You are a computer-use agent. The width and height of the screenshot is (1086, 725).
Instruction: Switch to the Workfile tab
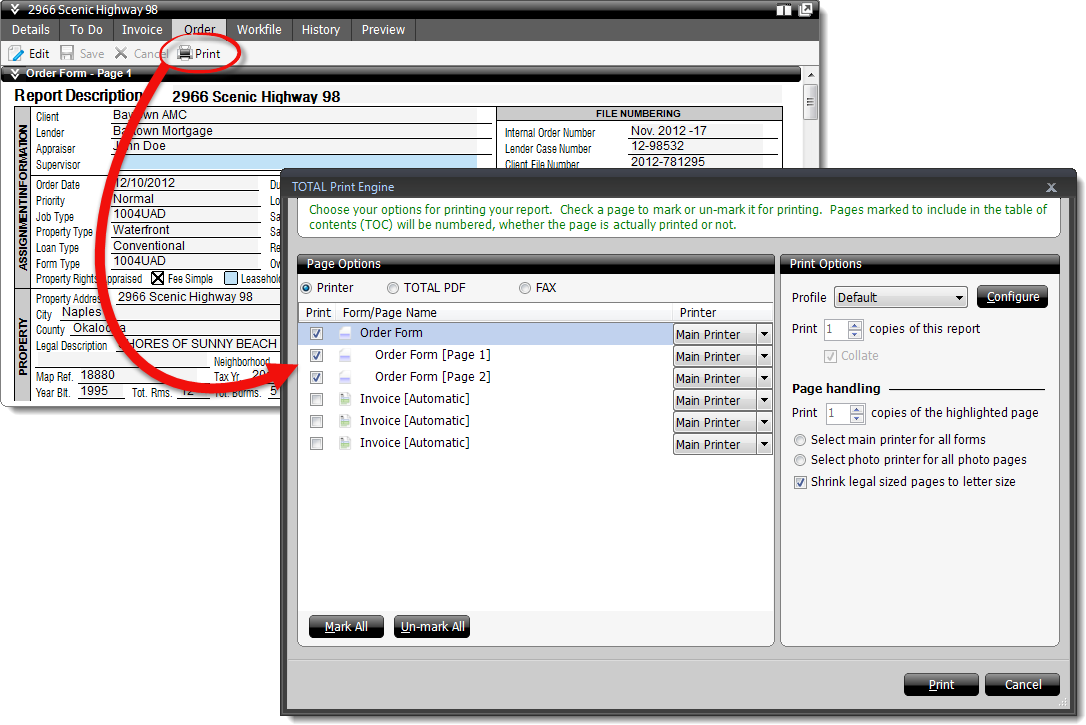[259, 30]
